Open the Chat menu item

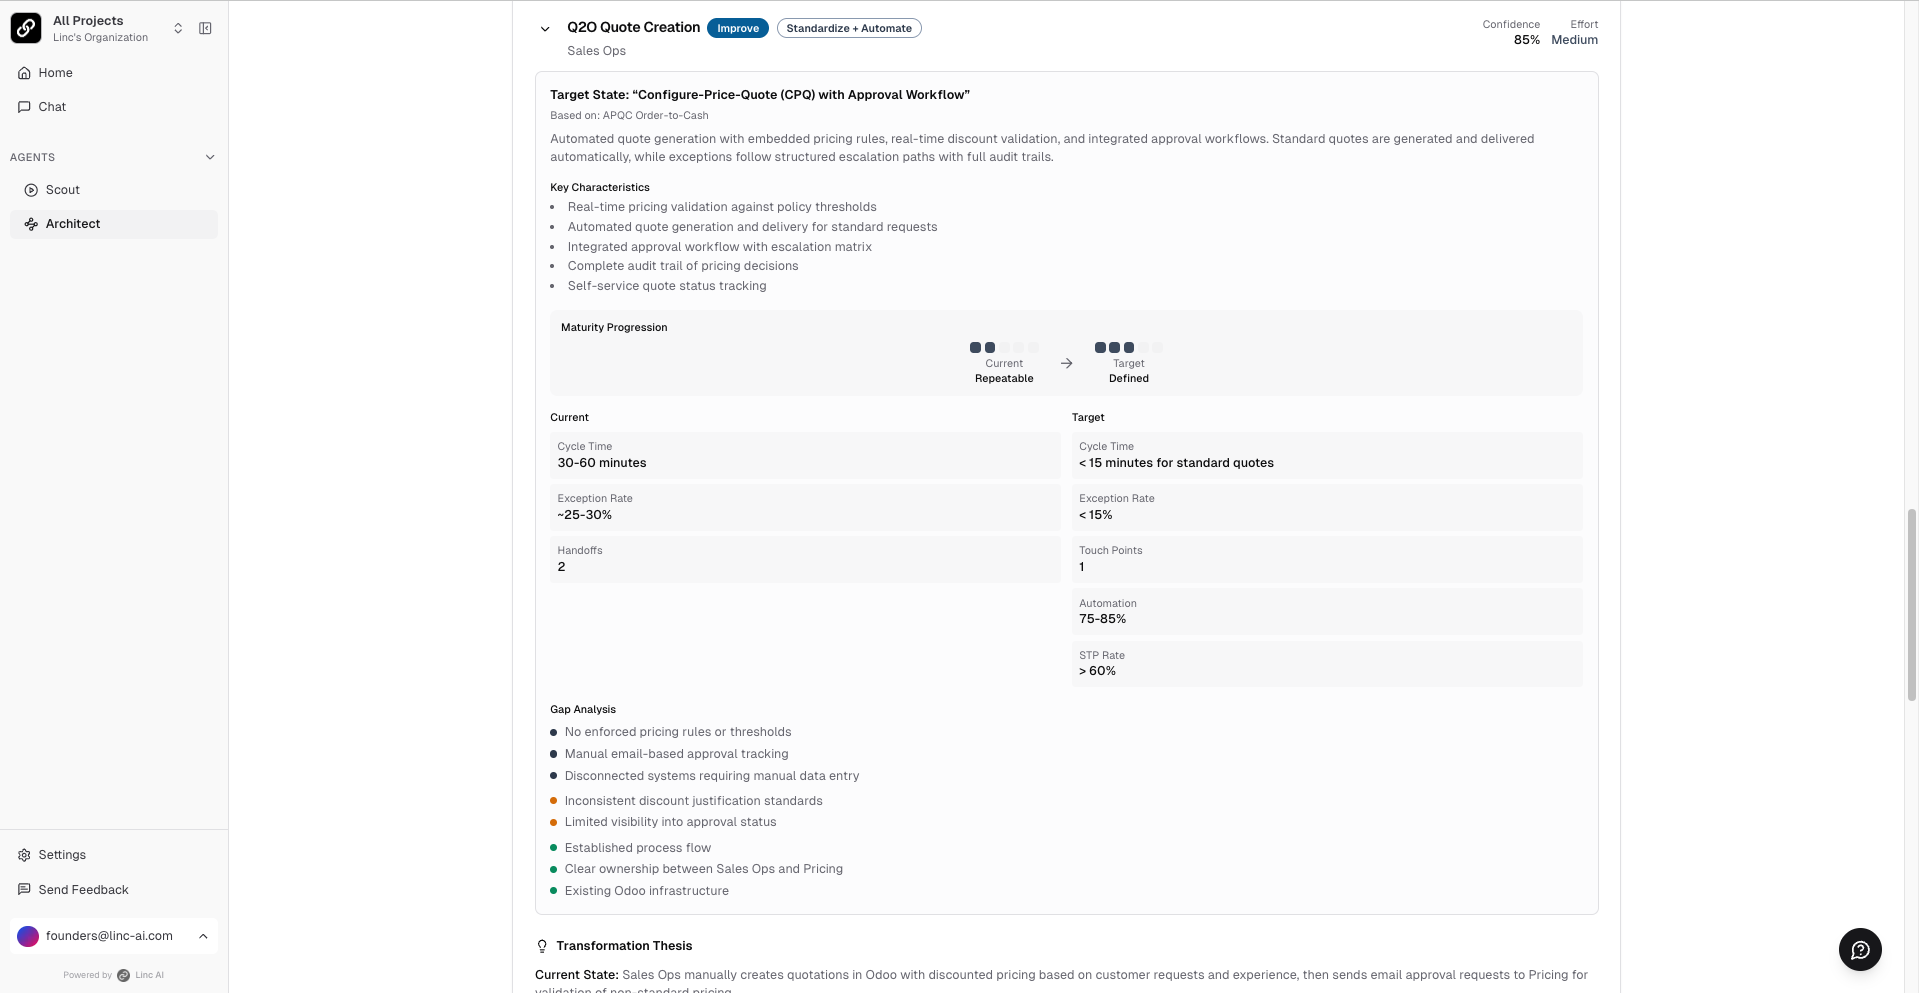tap(52, 107)
